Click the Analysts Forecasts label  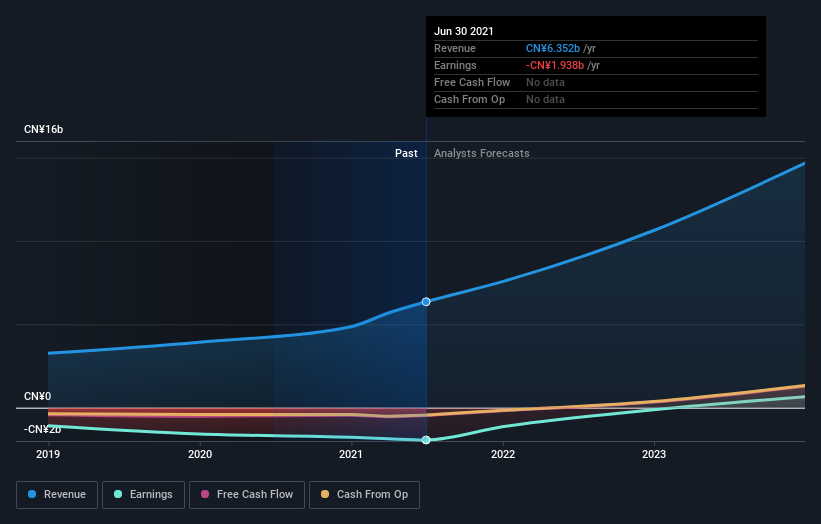click(x=482, y=153)
